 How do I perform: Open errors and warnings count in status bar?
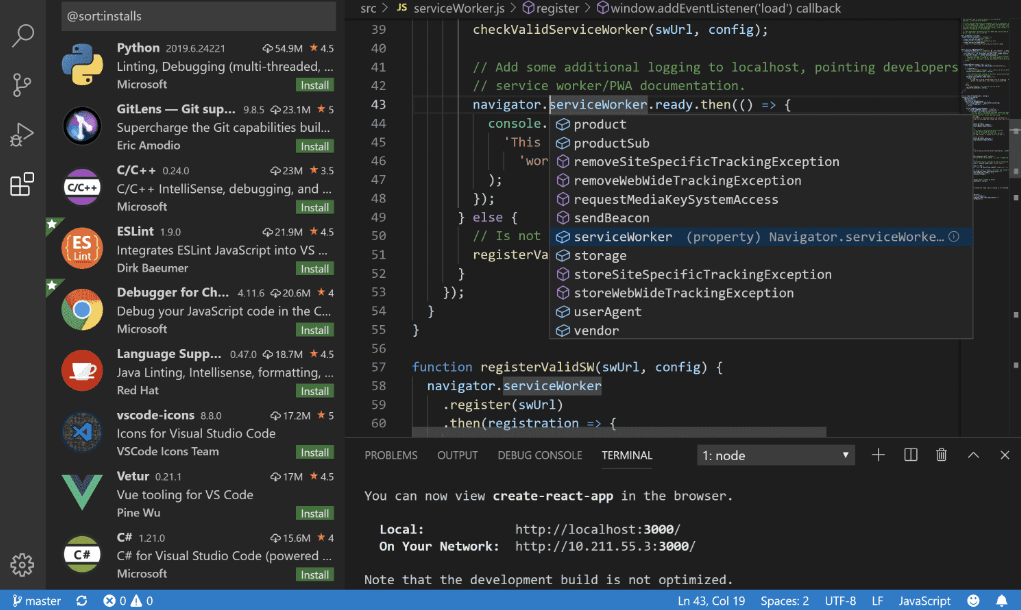tap(128, 601)
